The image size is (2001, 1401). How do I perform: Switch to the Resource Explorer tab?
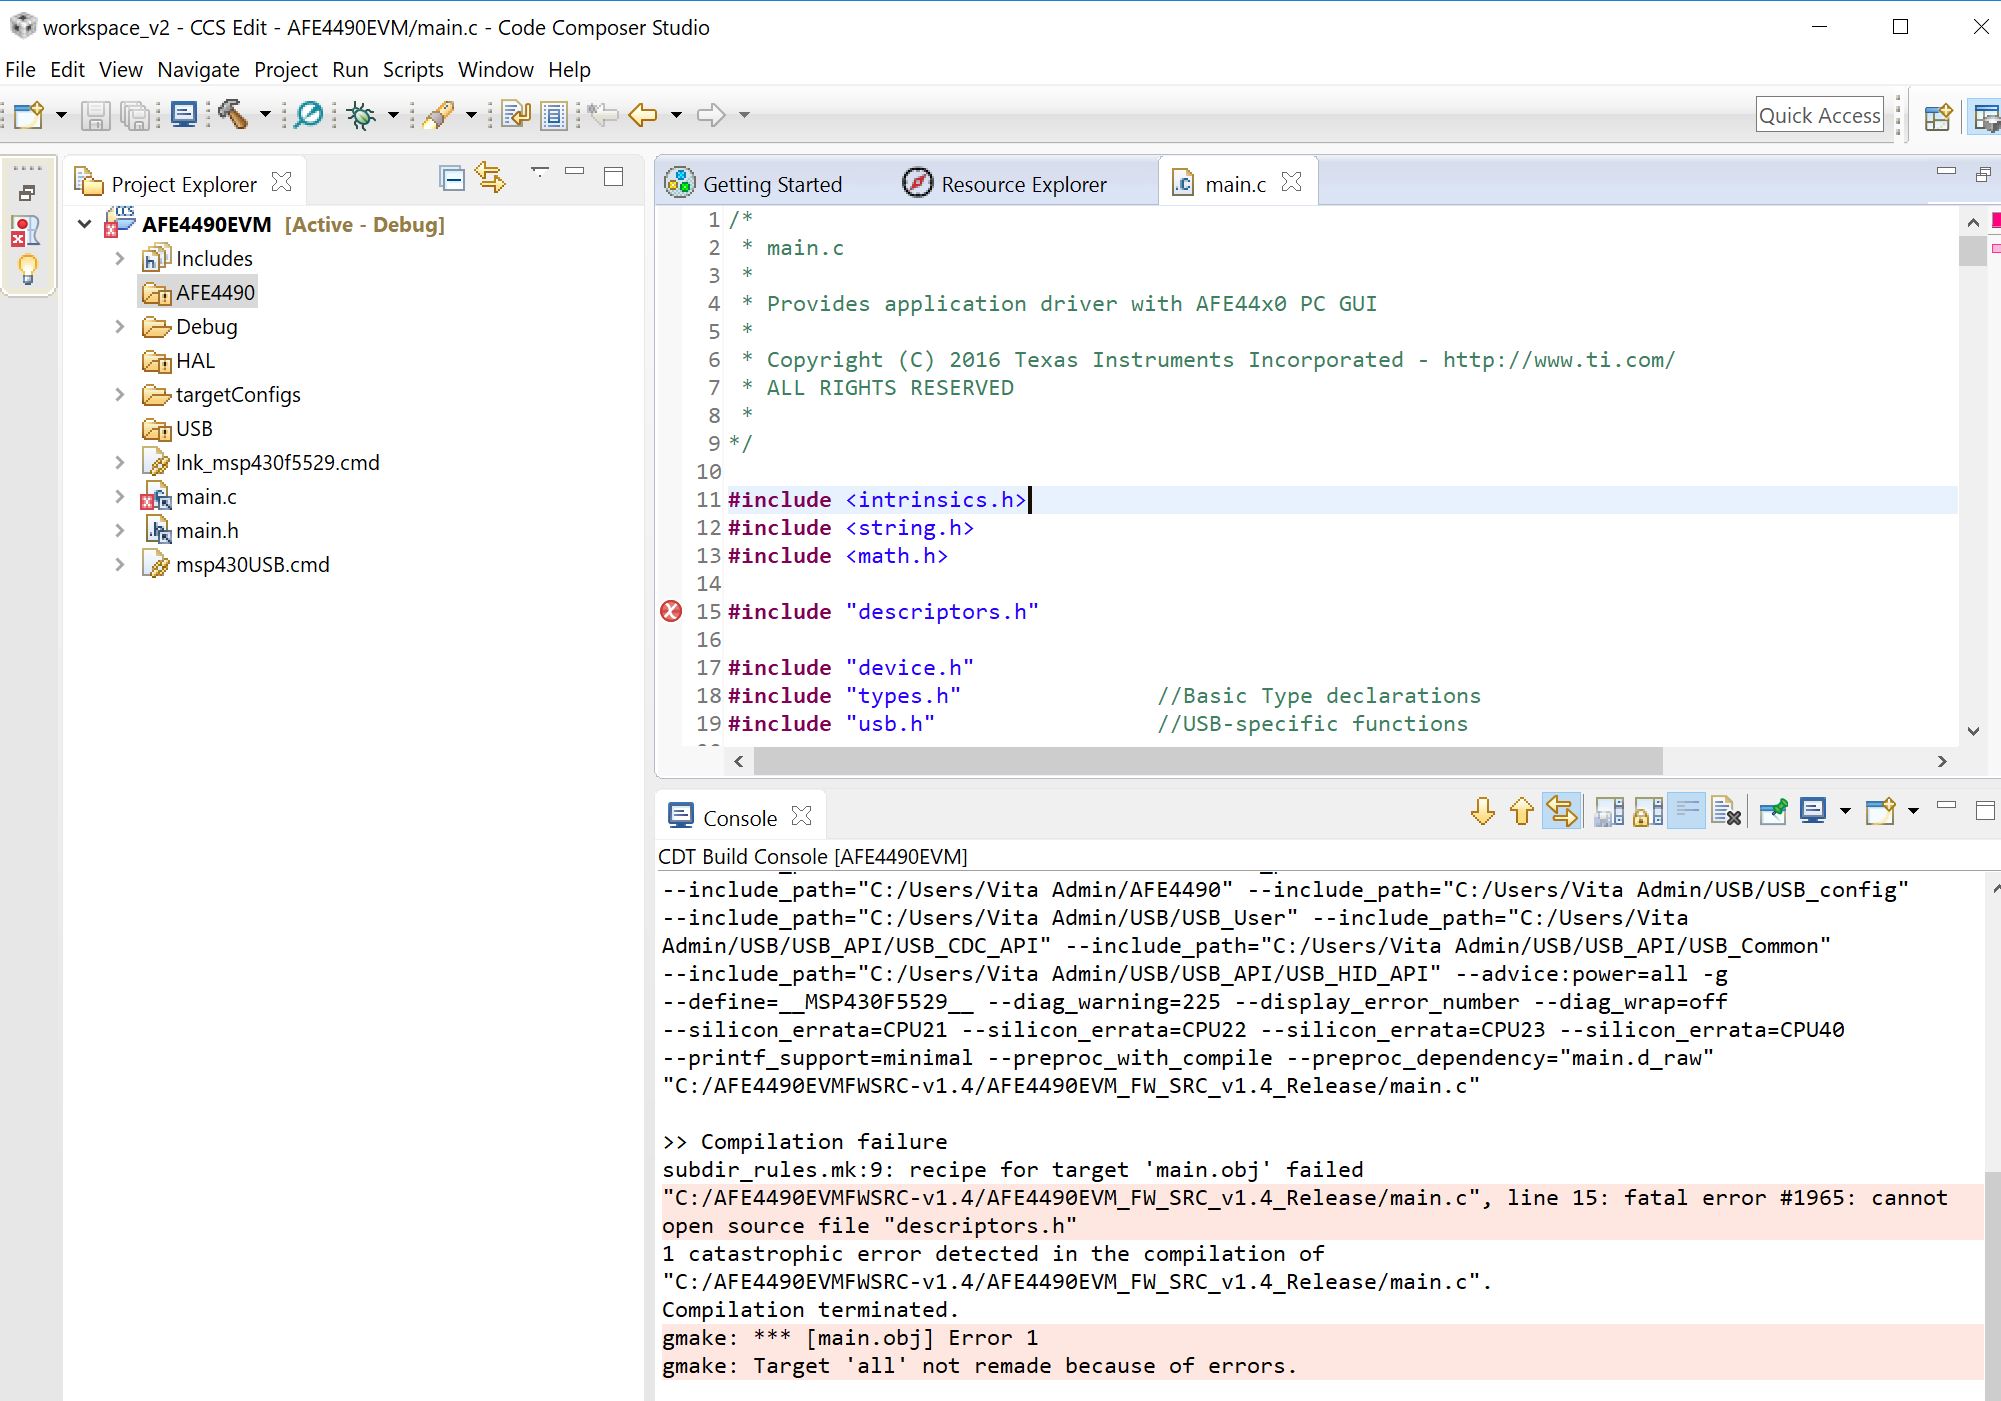pos(1005,184)
